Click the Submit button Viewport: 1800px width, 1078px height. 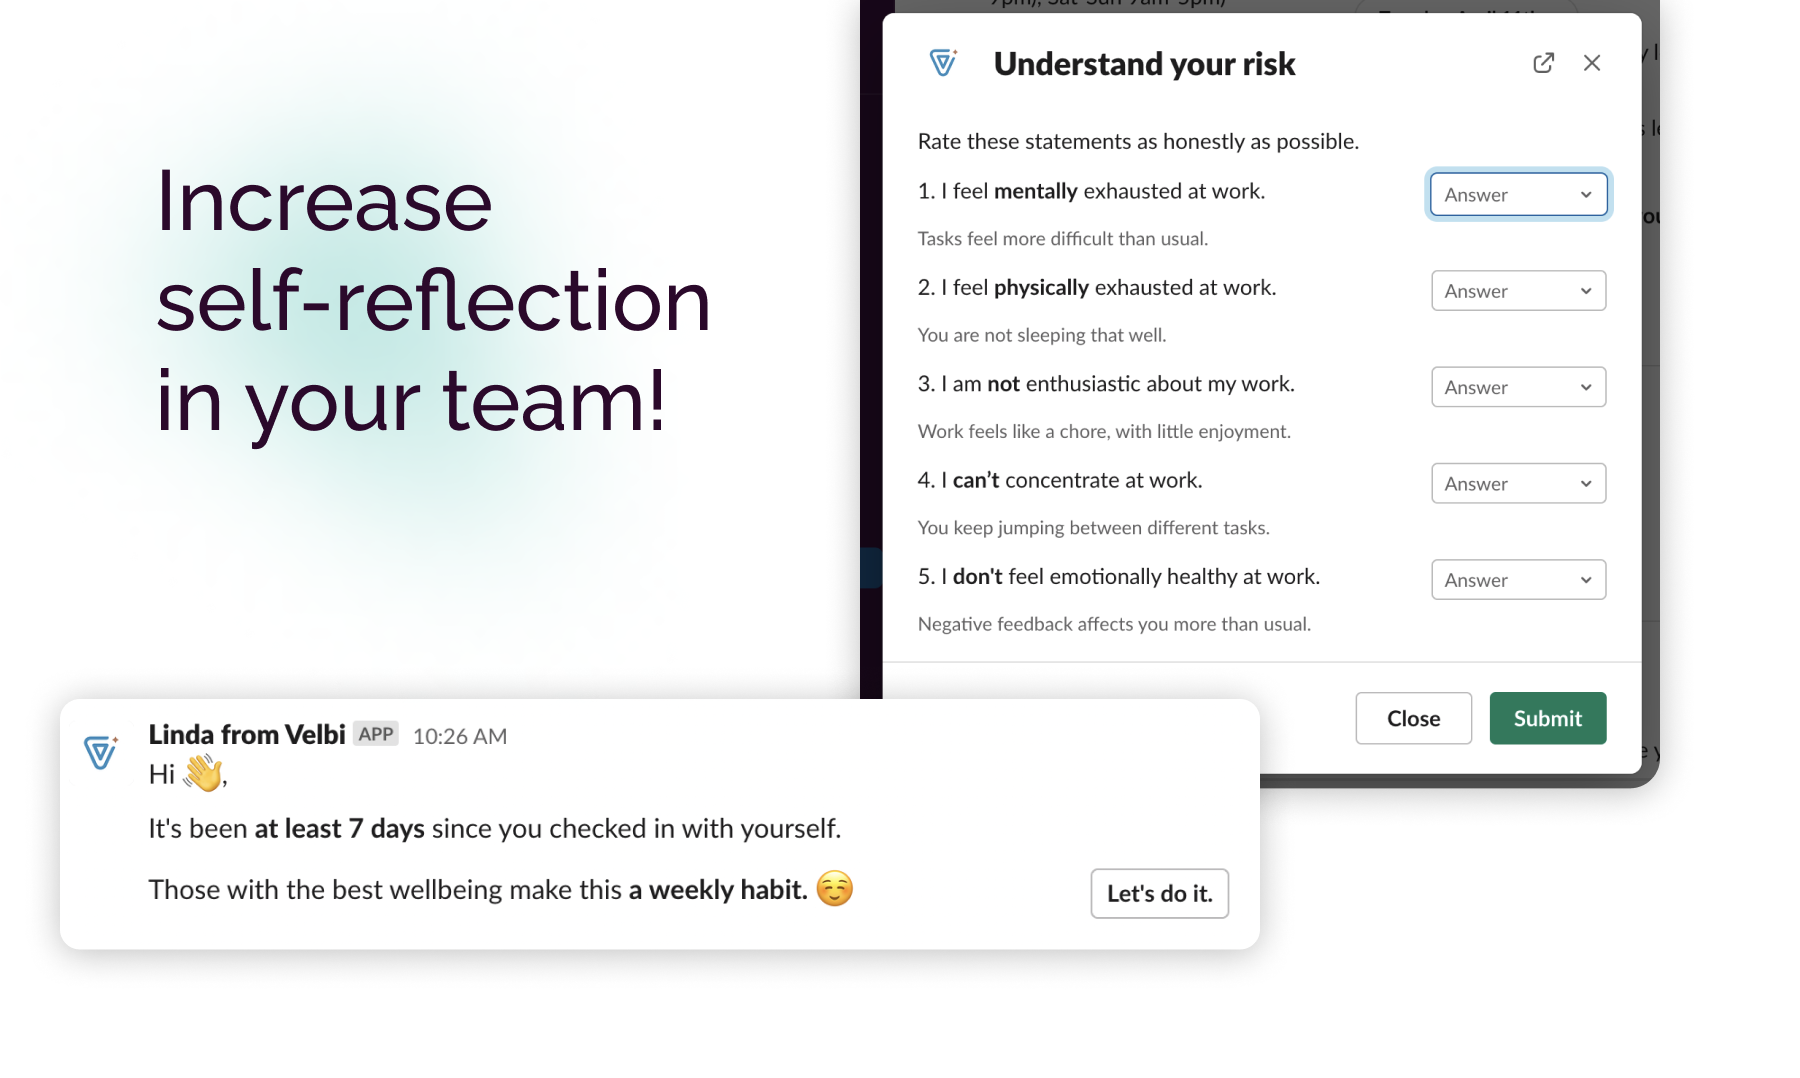click(1547, 718)
